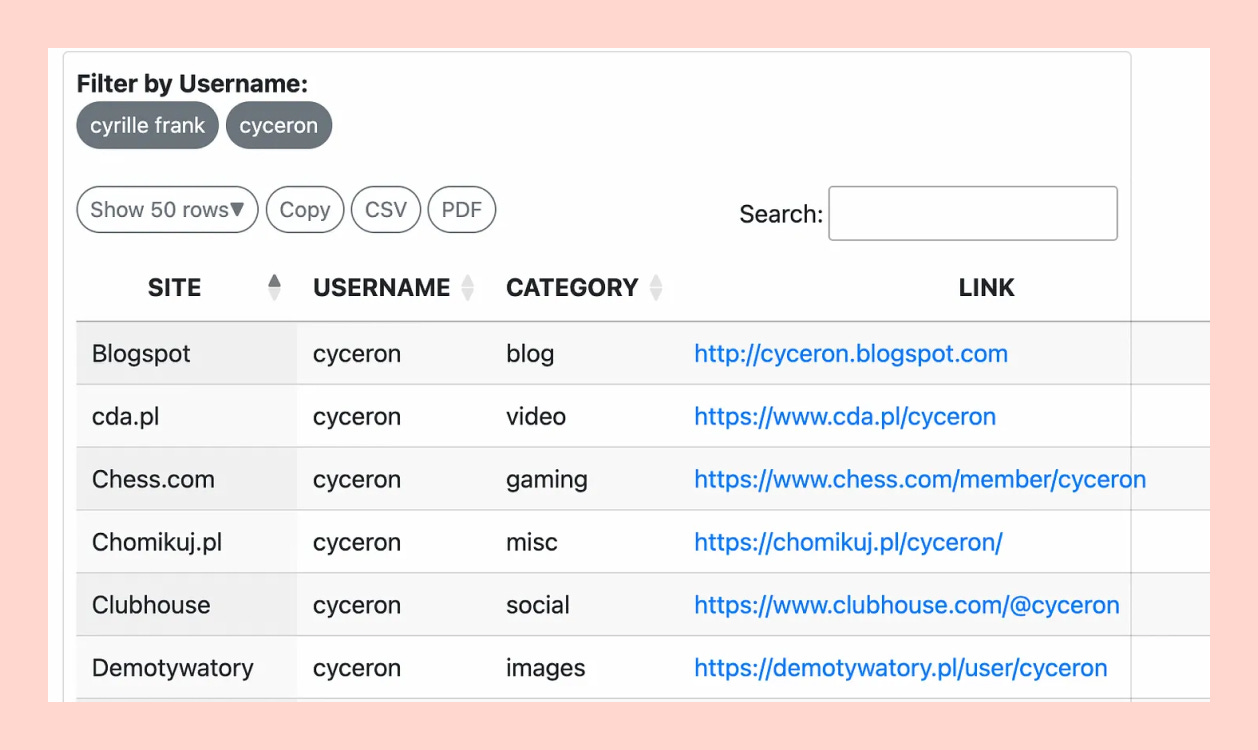
Task: Select the Clubhouse site cell
Action: (x=187, y=606)
